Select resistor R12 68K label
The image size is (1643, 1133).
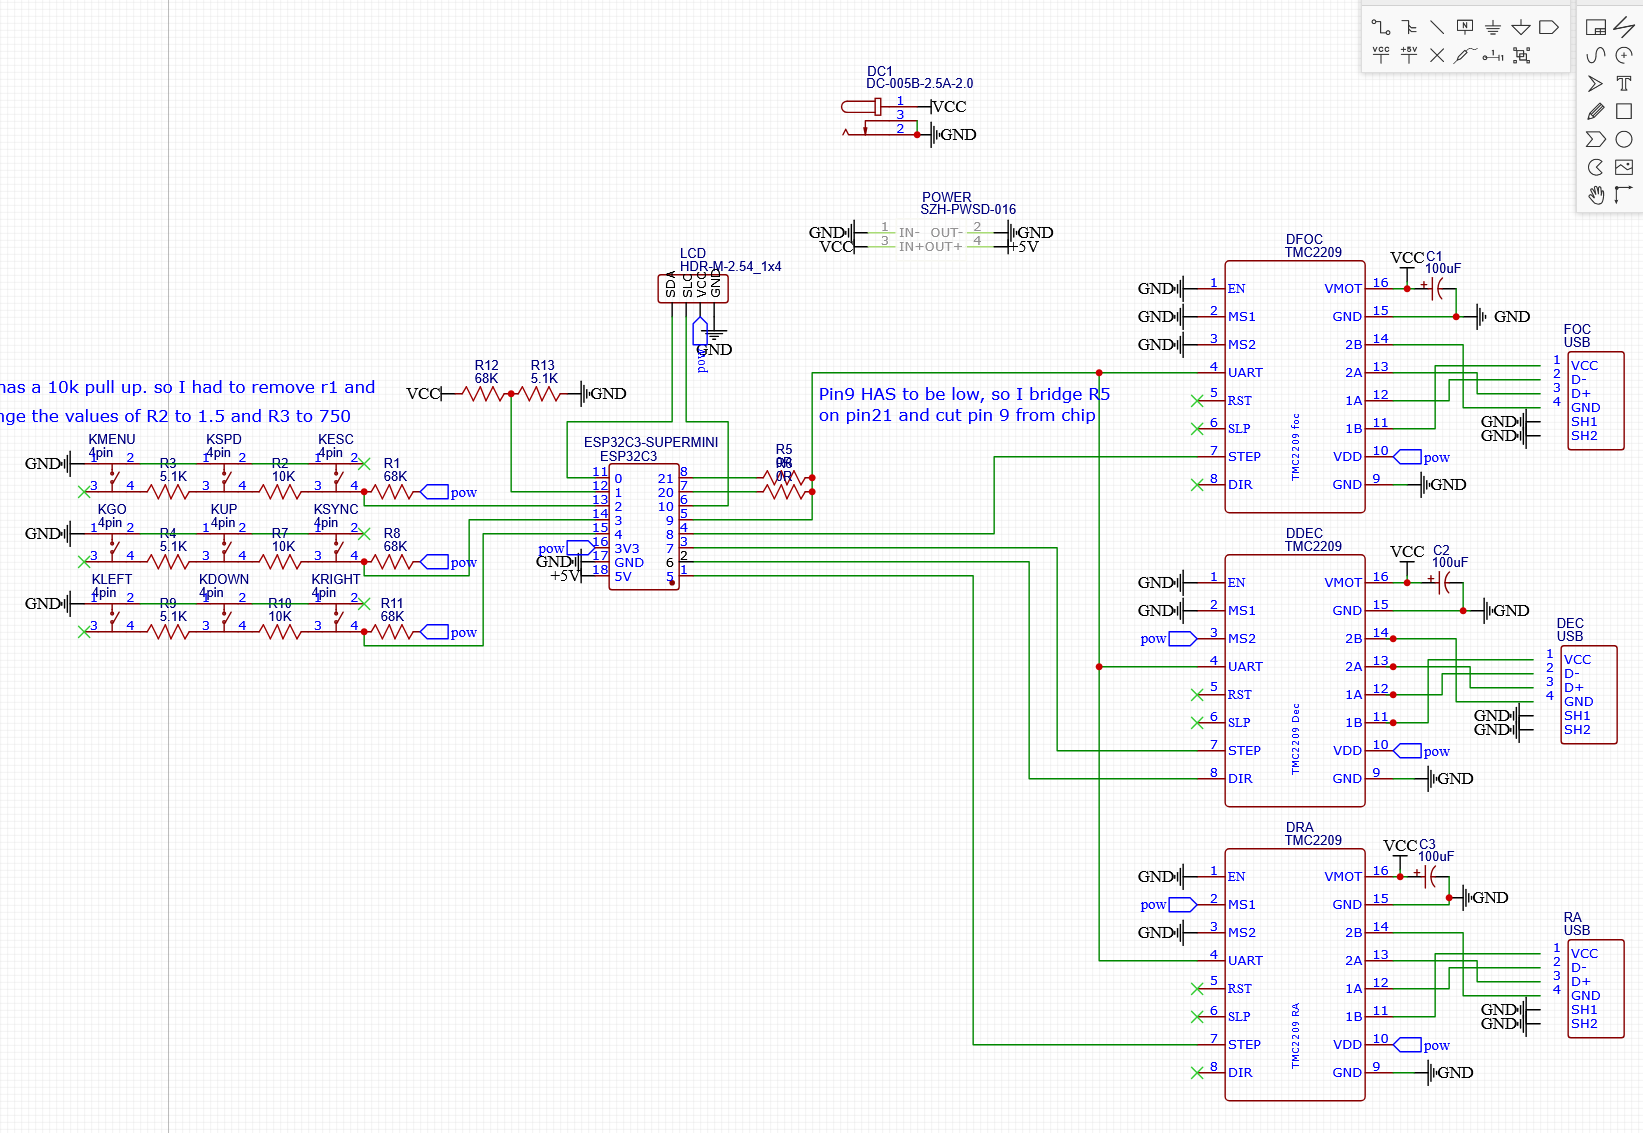[x=487, y=372]
